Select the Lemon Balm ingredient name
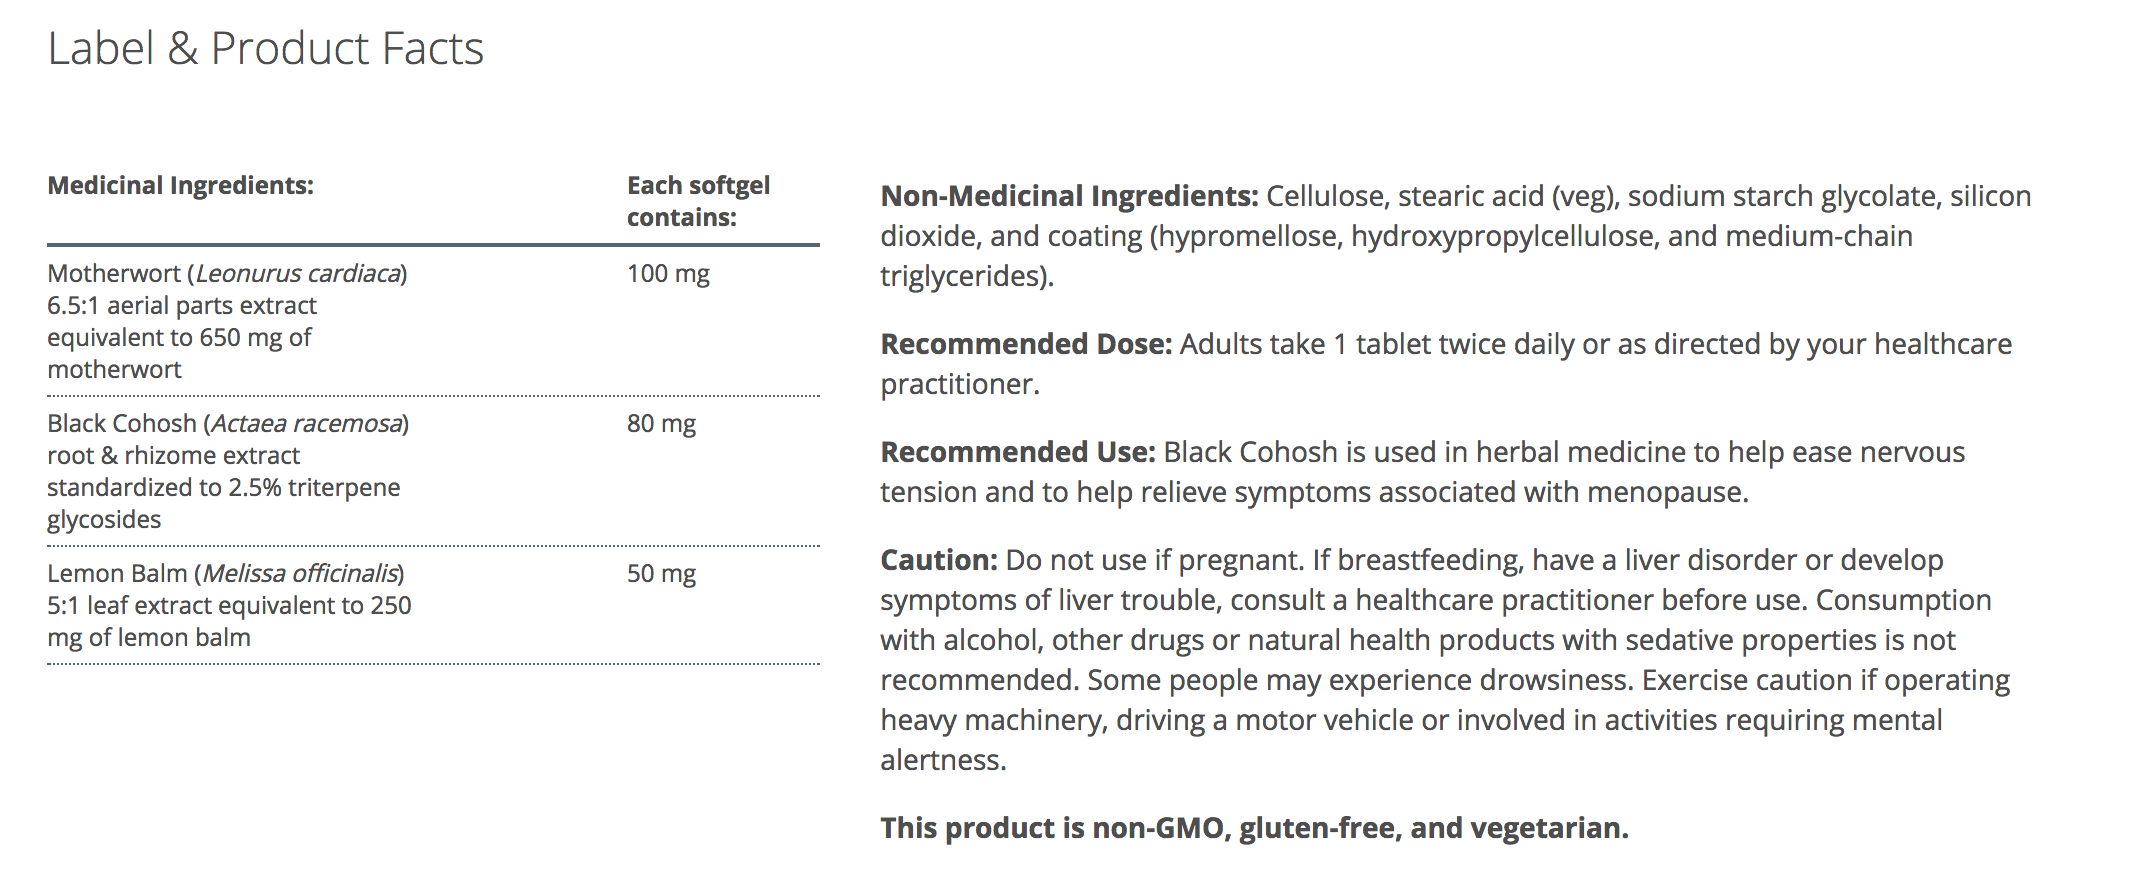The width and height of the screenshot is (2134, 878). click(117, 574)
